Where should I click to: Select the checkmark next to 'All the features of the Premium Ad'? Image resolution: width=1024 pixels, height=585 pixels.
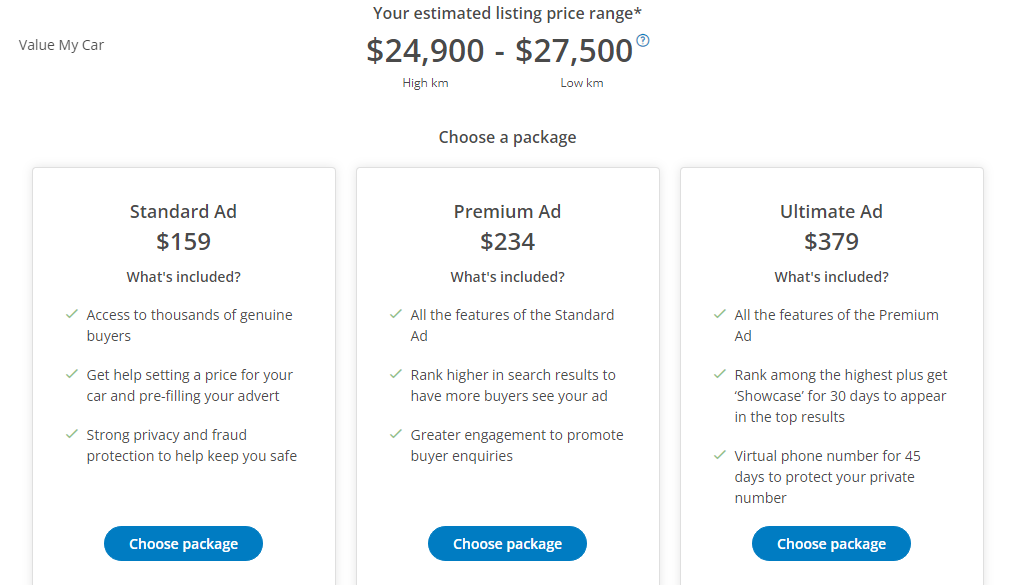(720, 314)
